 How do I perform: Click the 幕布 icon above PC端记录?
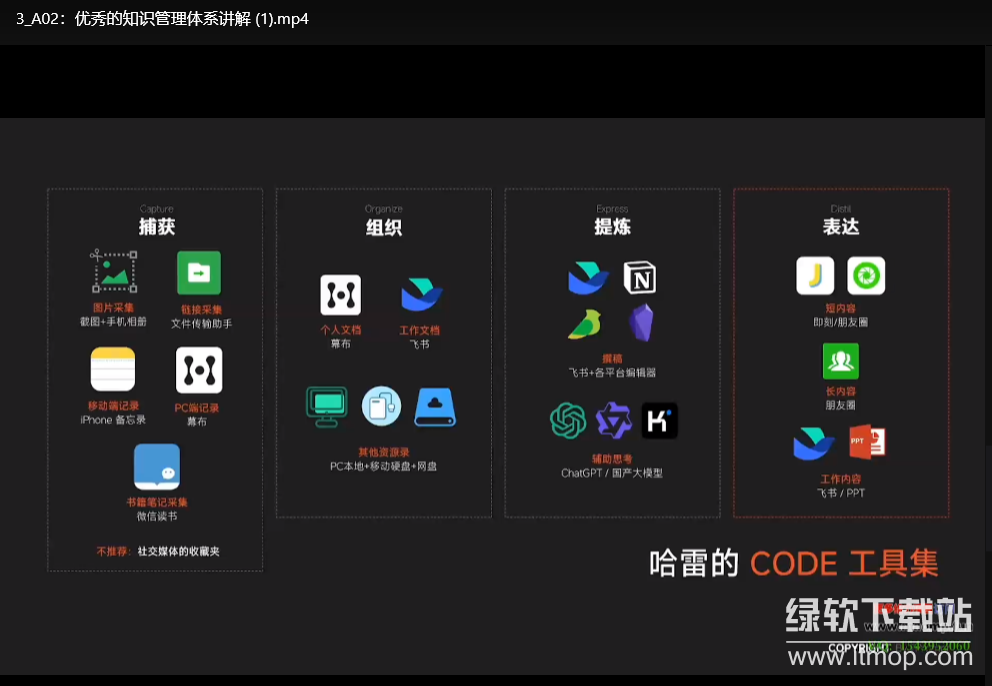tap(199, 370)
